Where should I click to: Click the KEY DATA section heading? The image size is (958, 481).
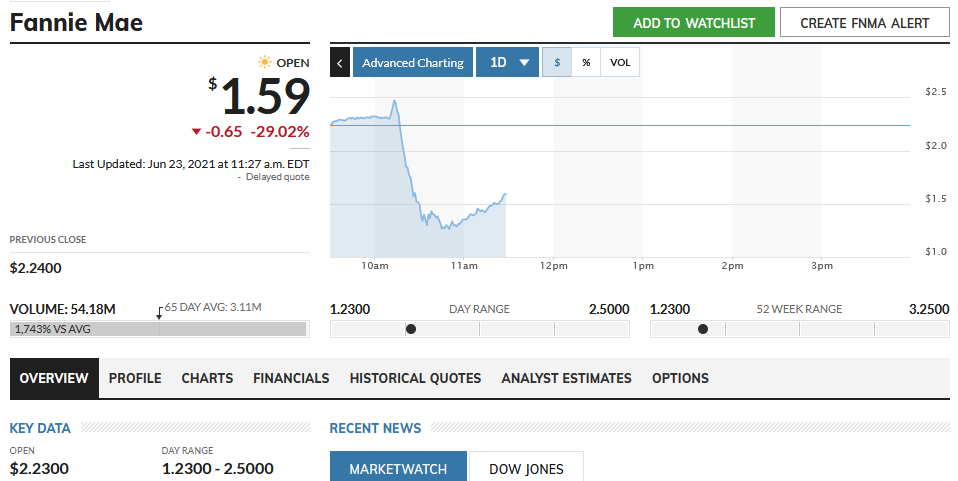tap(40, 428)
